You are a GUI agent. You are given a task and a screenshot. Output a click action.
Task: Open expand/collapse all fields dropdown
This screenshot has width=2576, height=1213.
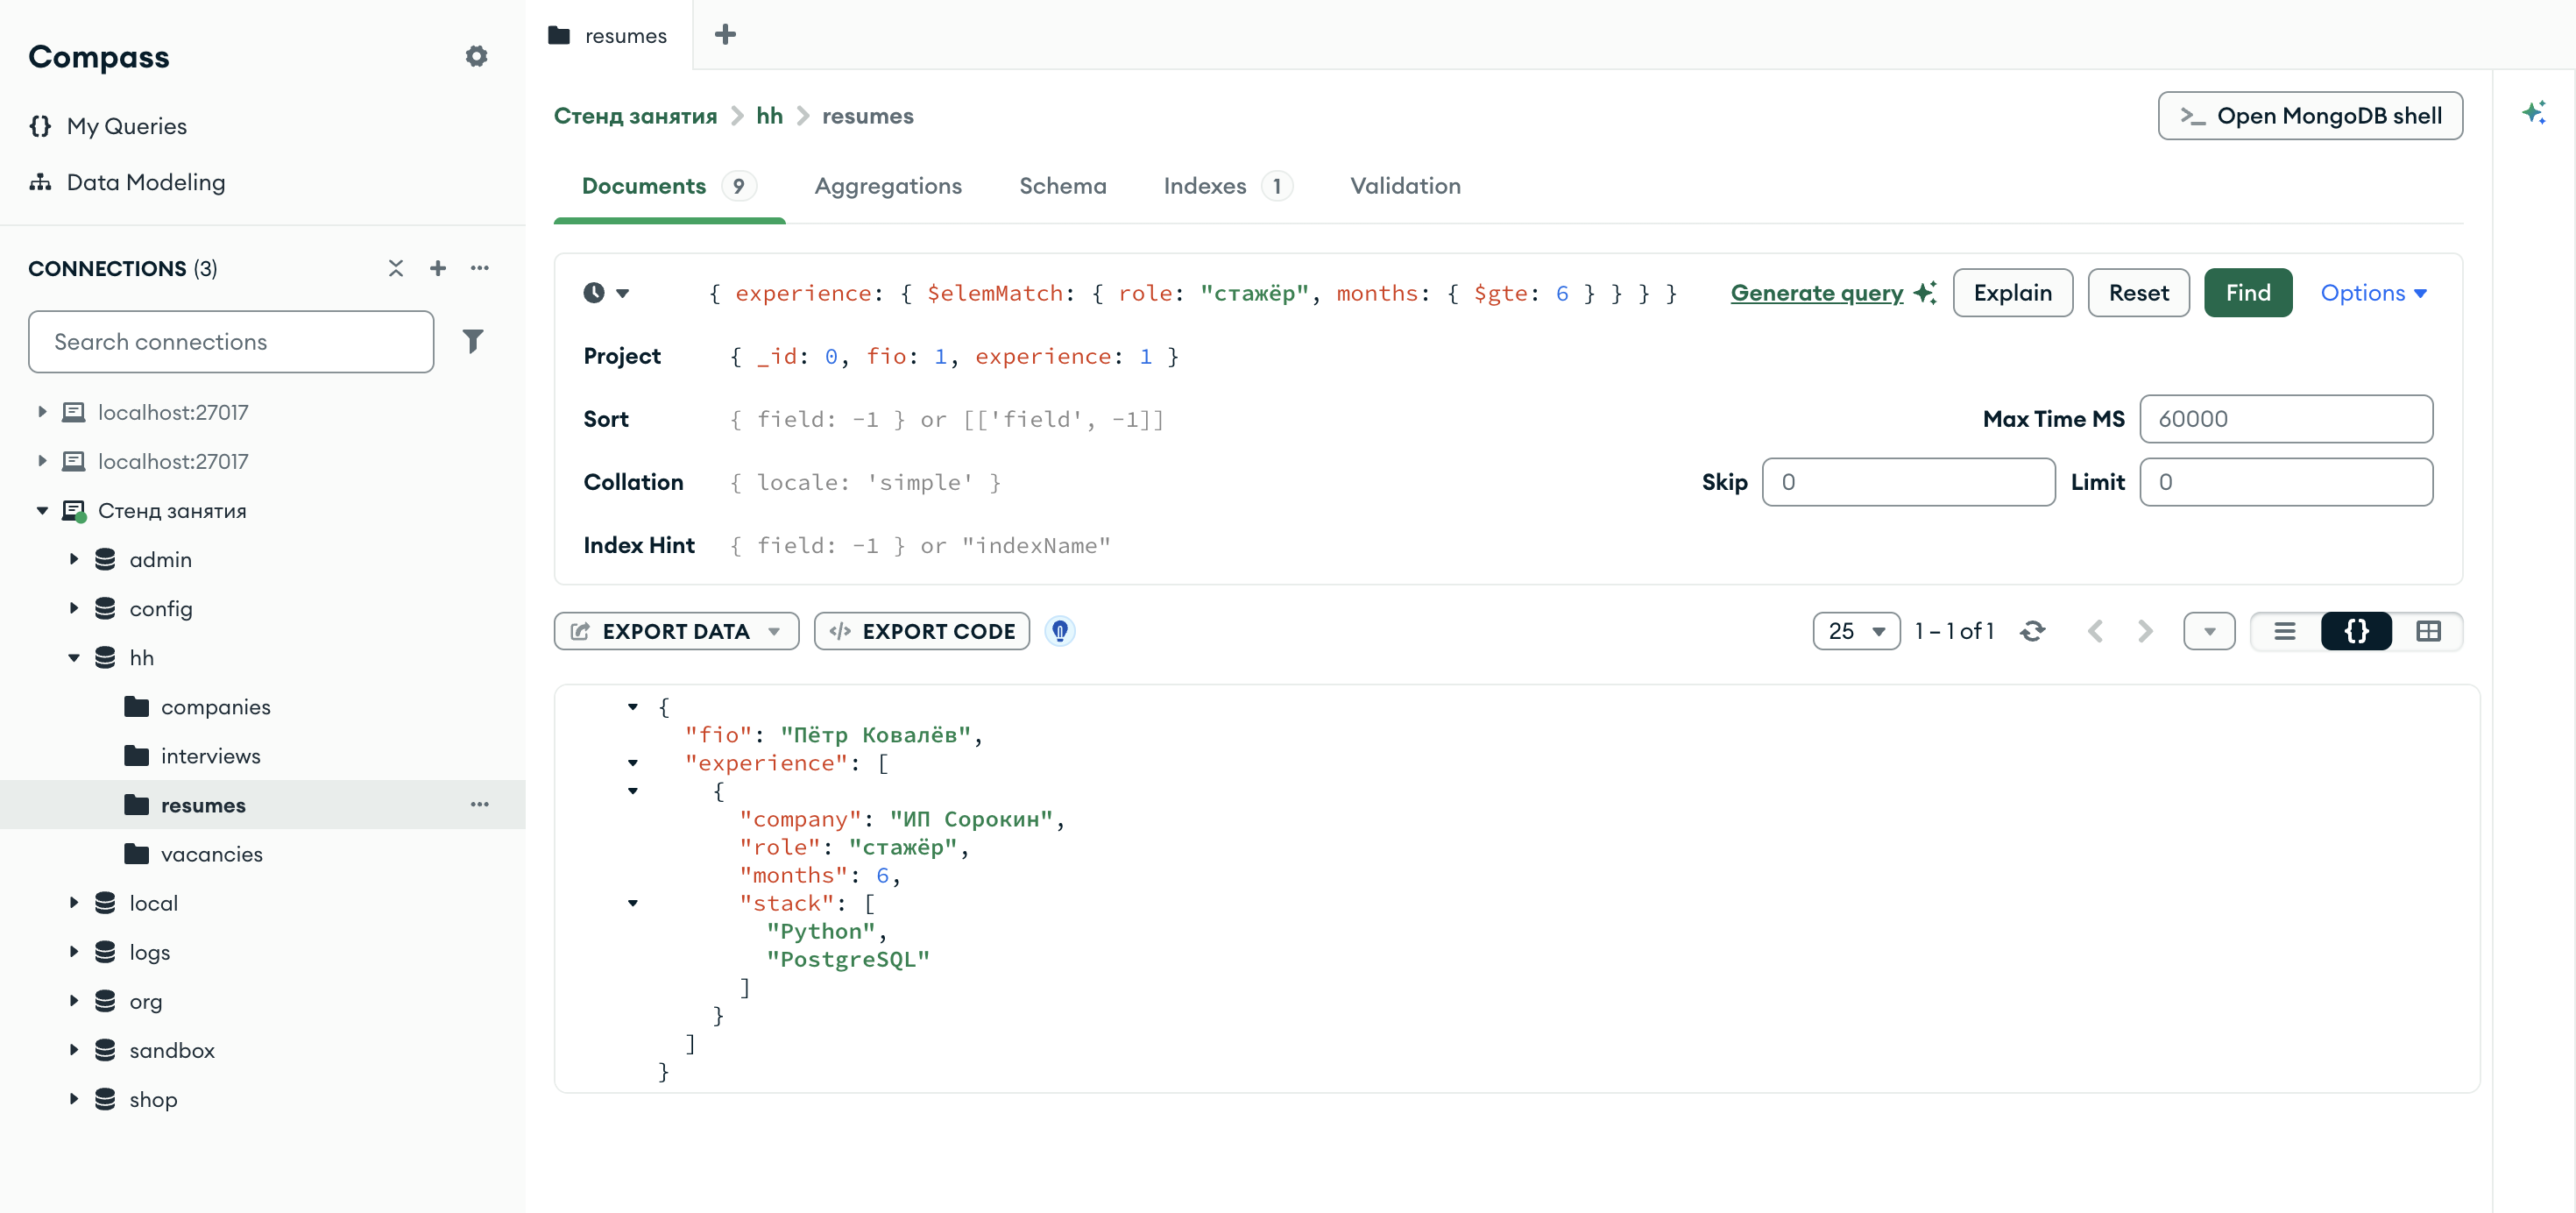click(2209, 631)
